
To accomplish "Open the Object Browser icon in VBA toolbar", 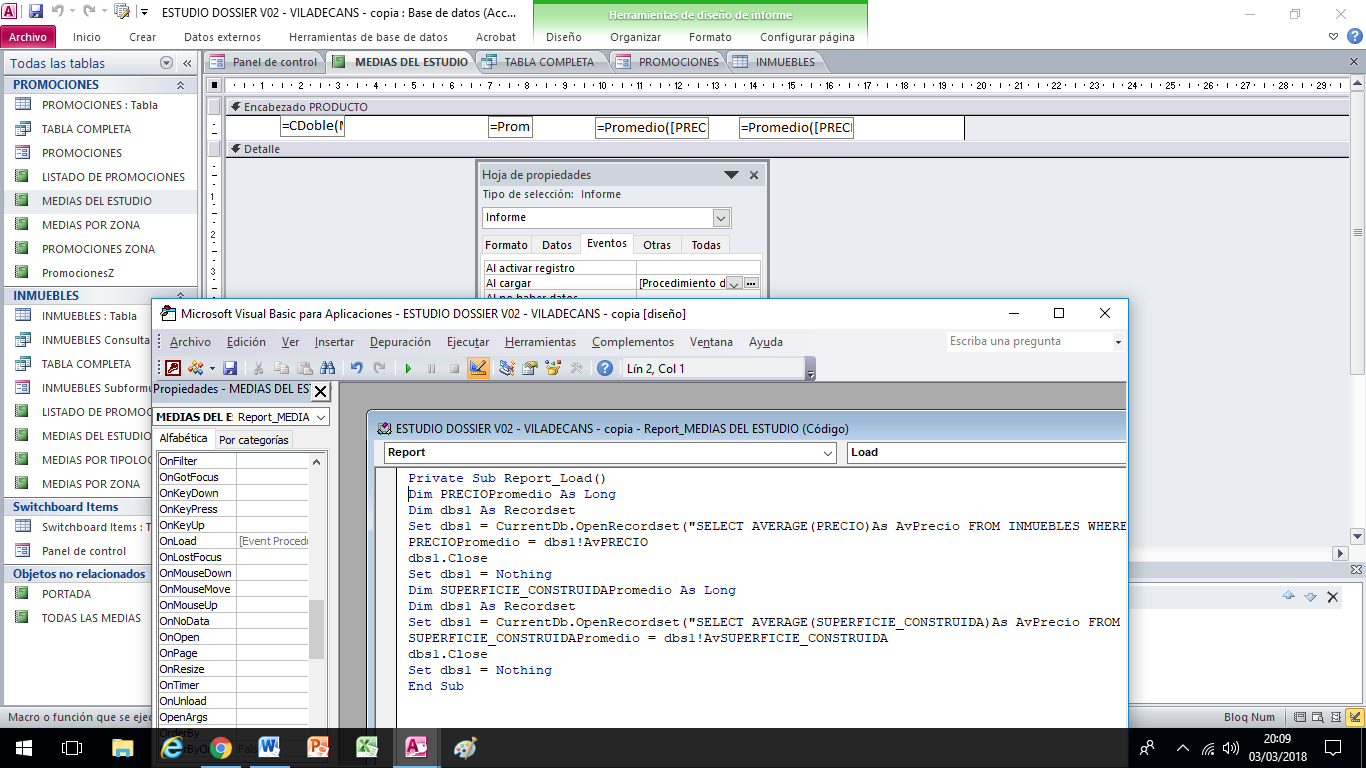I will (x=553, y=368).
